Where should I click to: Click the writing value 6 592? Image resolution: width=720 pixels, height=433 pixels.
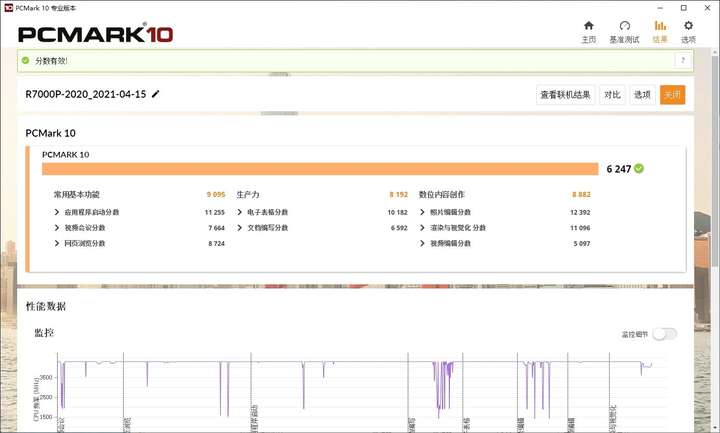click(x=399, y=228)
